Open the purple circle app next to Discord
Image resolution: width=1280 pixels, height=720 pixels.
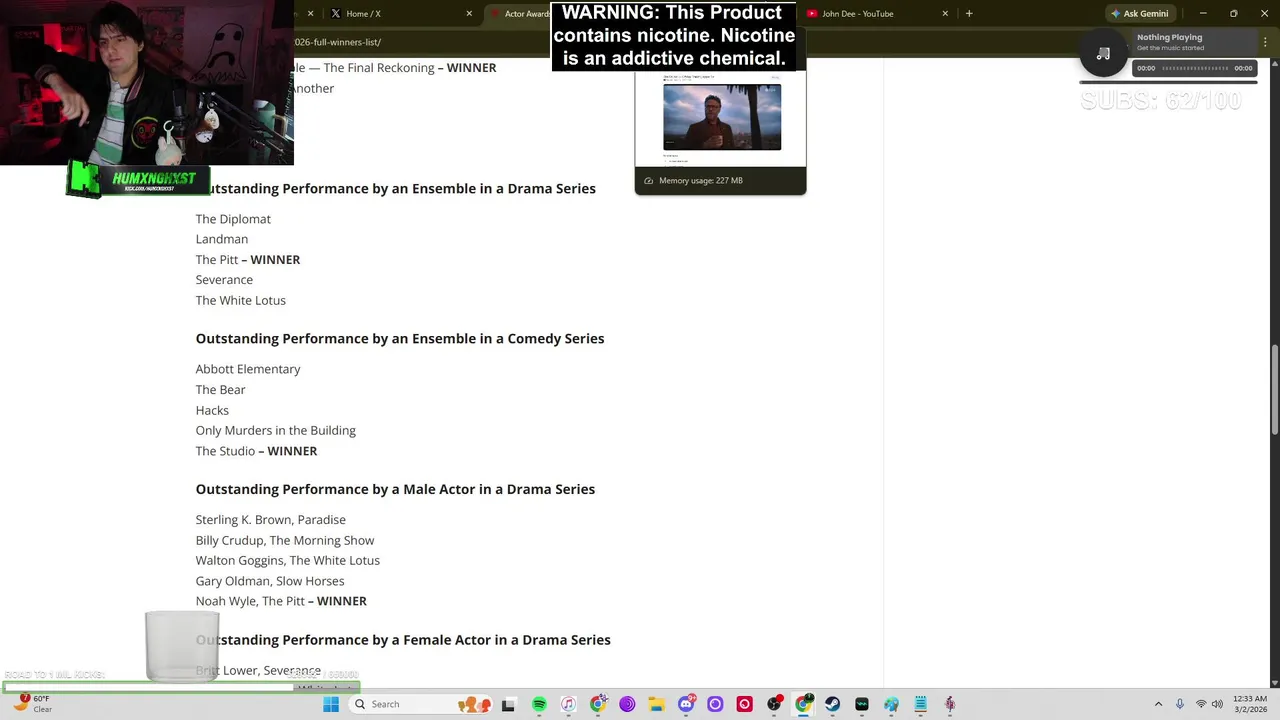715,704
